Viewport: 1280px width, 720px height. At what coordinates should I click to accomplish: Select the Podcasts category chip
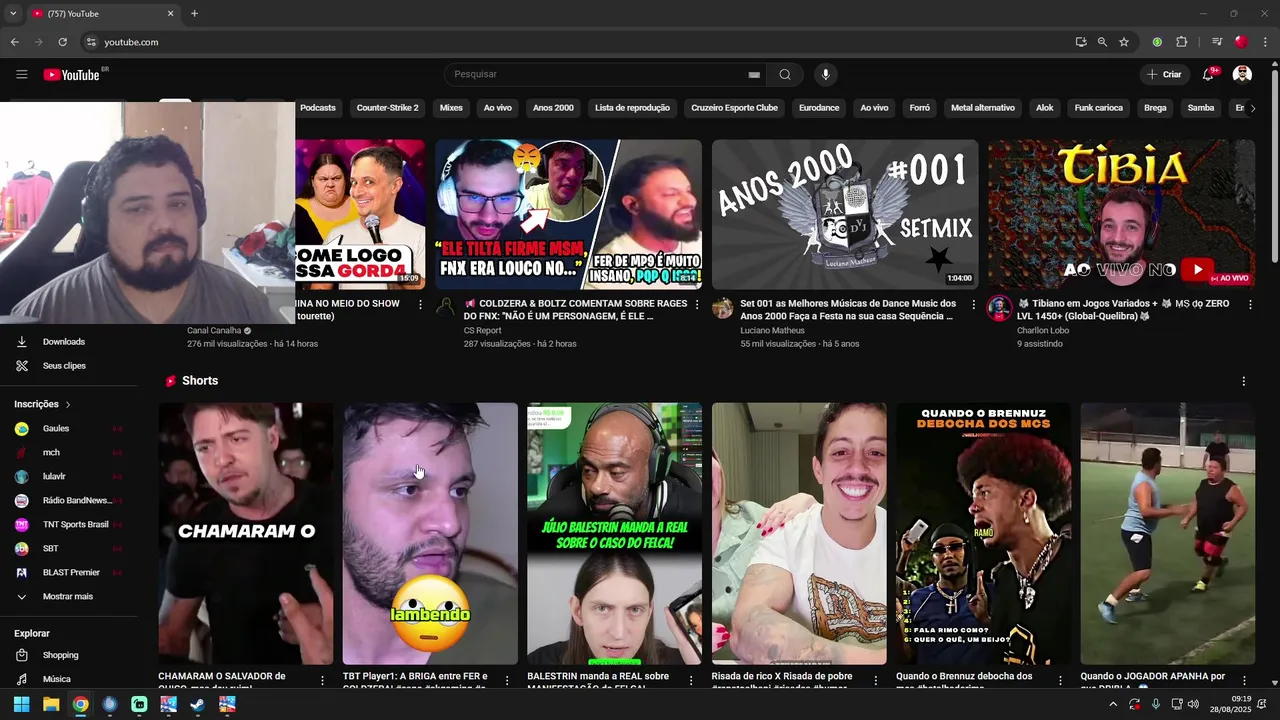pyautogui.click(x=318, y=108)
